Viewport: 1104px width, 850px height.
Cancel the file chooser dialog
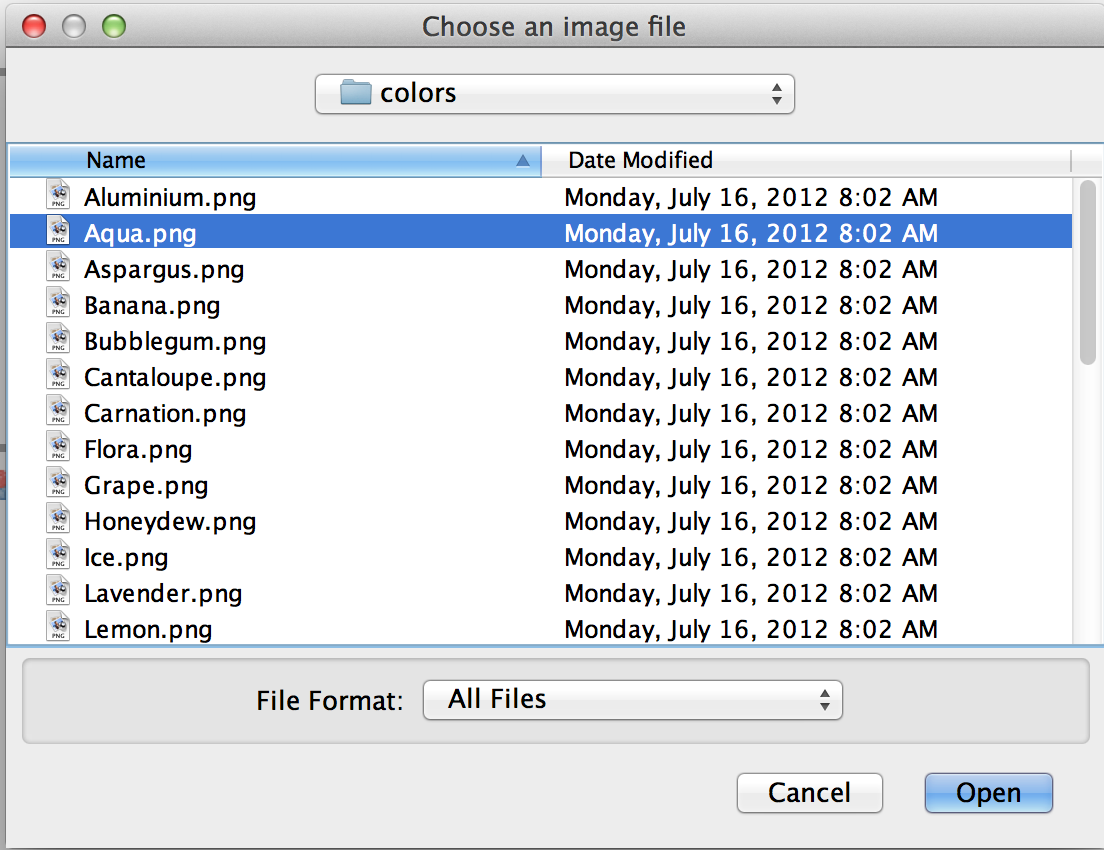809,793
